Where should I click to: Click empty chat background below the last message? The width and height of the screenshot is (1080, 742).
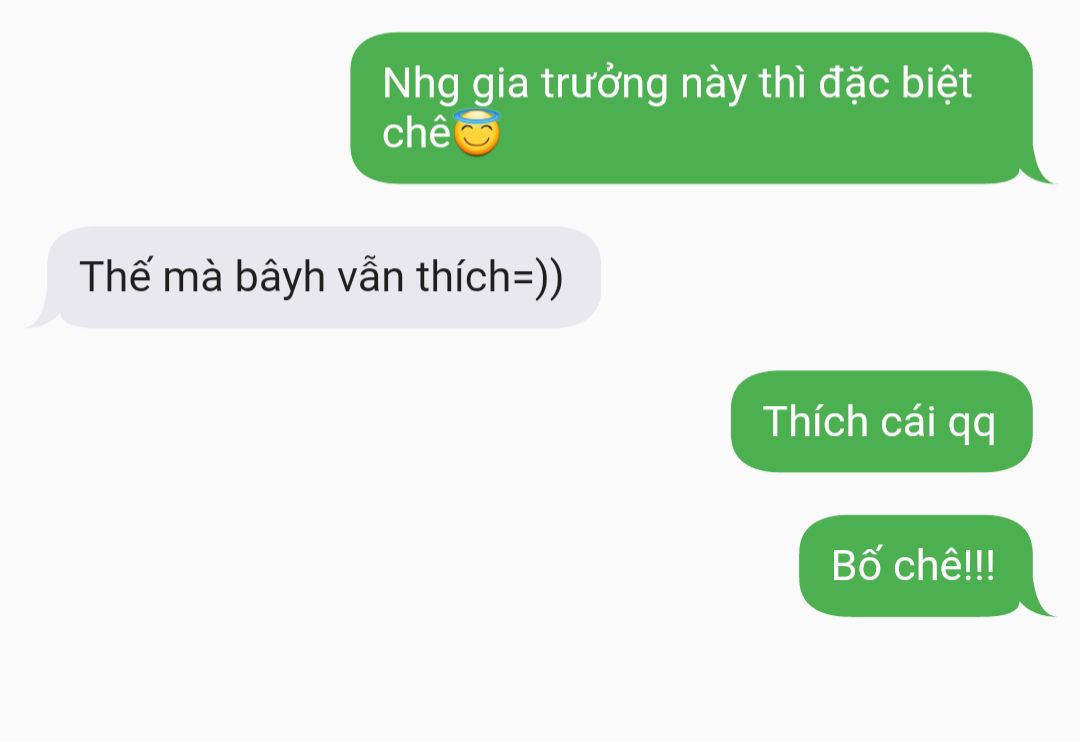(540, 682)
